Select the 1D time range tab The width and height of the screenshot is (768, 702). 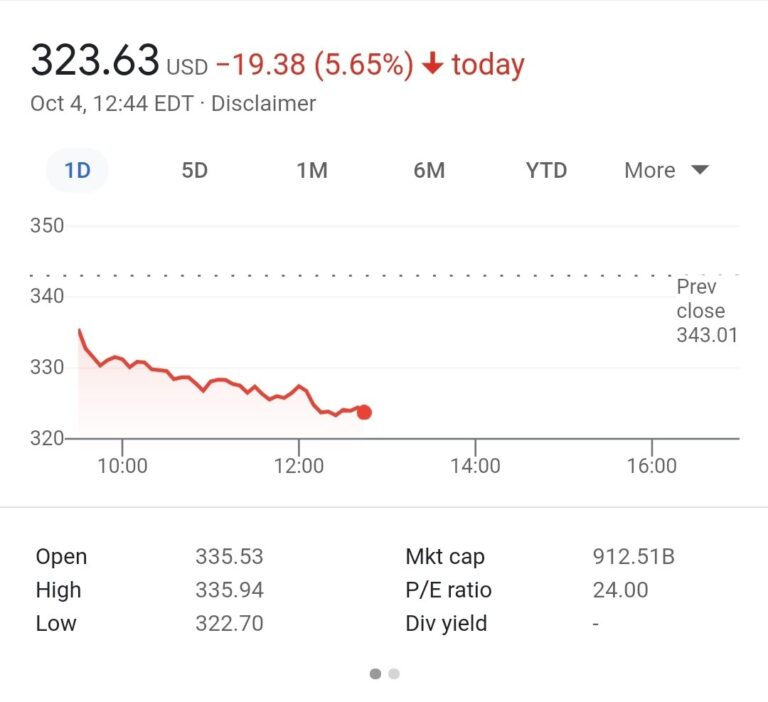click(77, 170)
